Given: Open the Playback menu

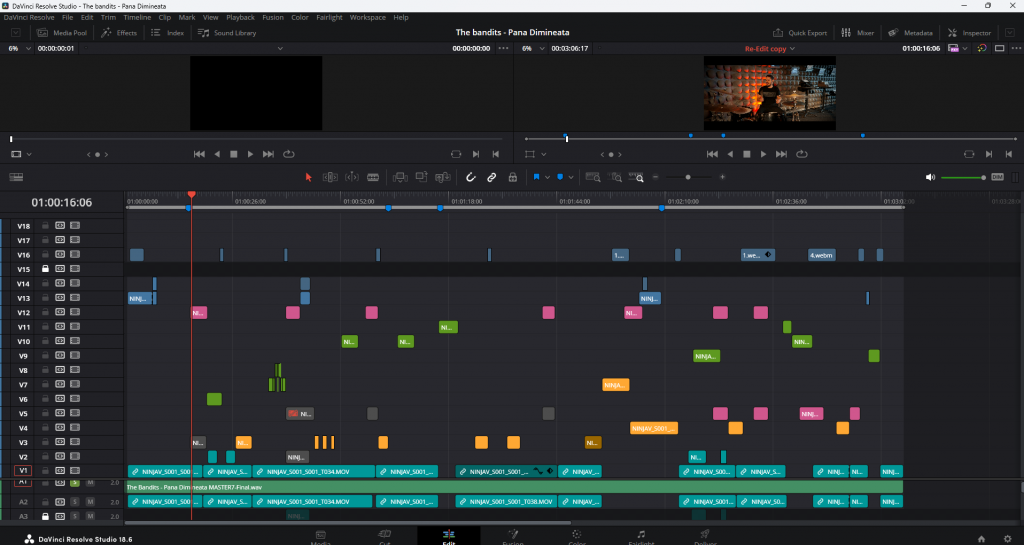Looking at the screenshot, I should click(x=240, y=17).
